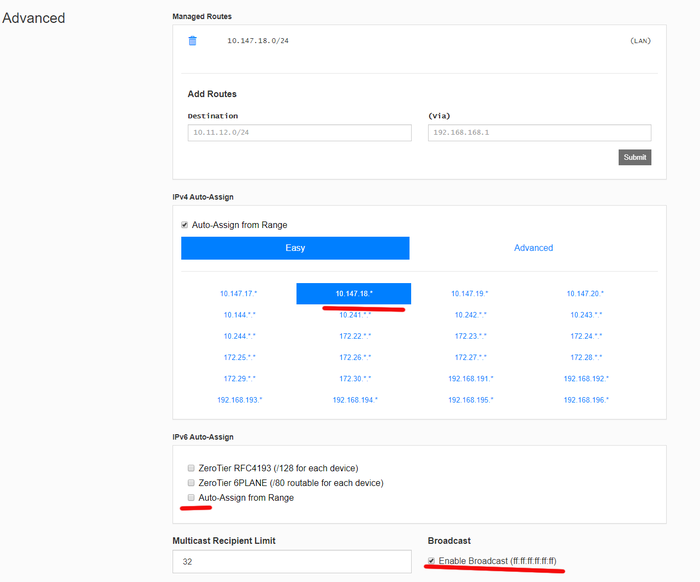Switch to the Advanced tab
Screen dimensions: 700x582
tap(533, 248)
